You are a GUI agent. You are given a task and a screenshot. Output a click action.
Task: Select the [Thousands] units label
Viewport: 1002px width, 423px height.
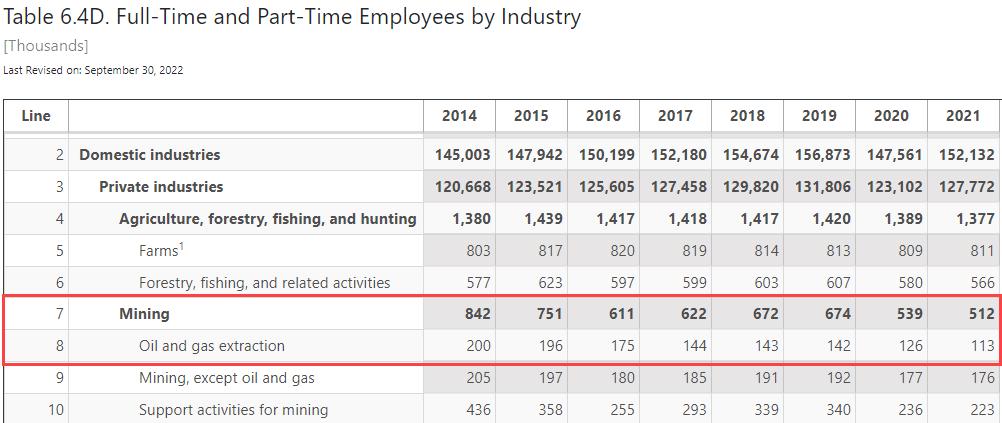pos(45,46)
